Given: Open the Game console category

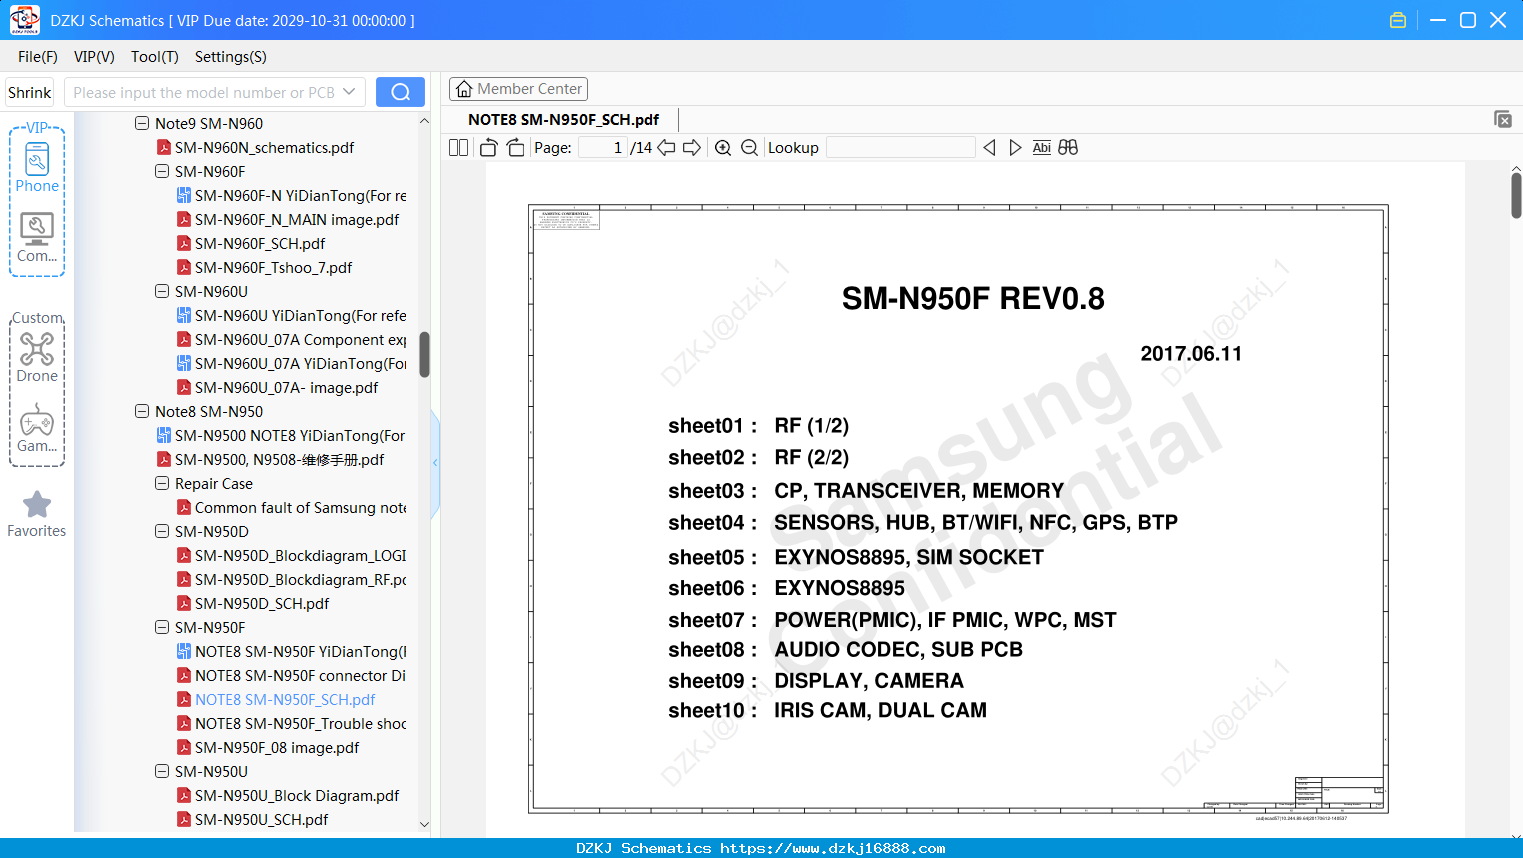Looking at the screenshot, I should pos(37,428).
